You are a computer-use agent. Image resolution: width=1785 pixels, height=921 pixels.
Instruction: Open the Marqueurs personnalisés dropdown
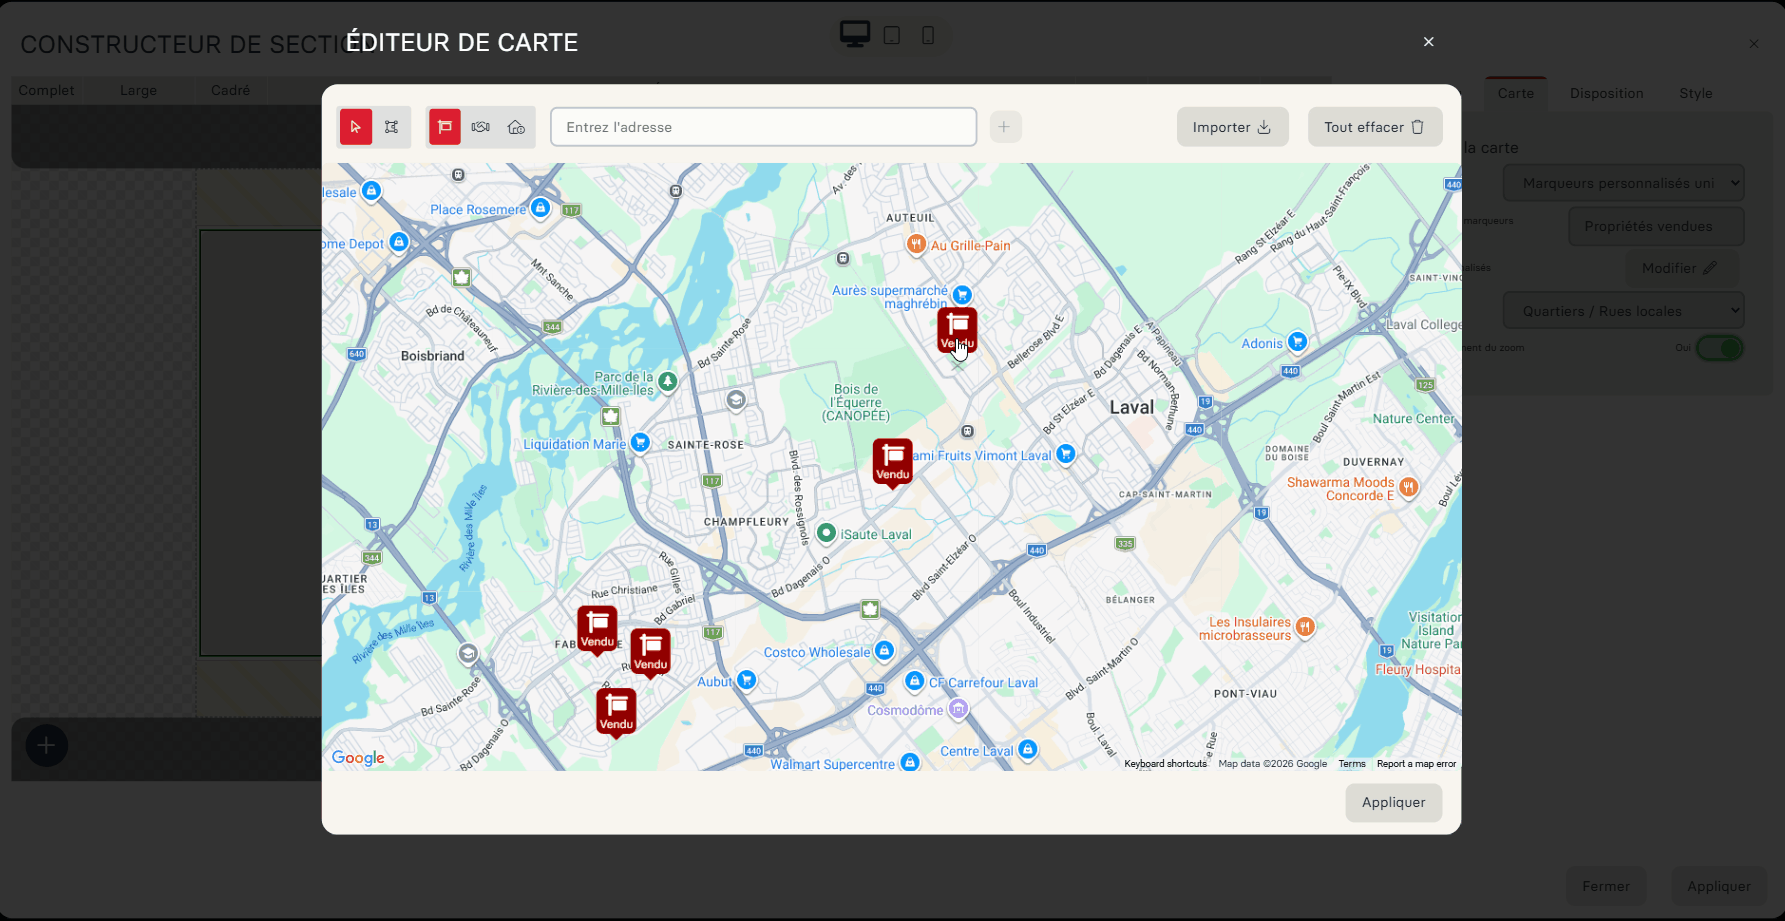1623,183
